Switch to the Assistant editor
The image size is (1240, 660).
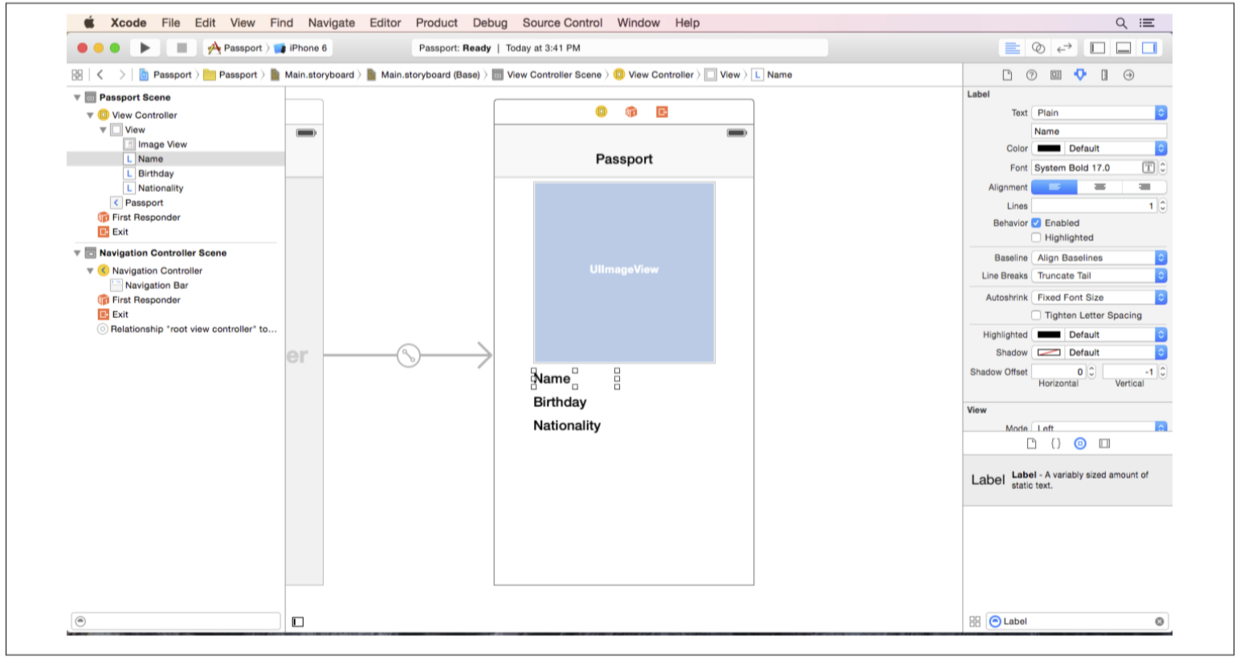1038,48
